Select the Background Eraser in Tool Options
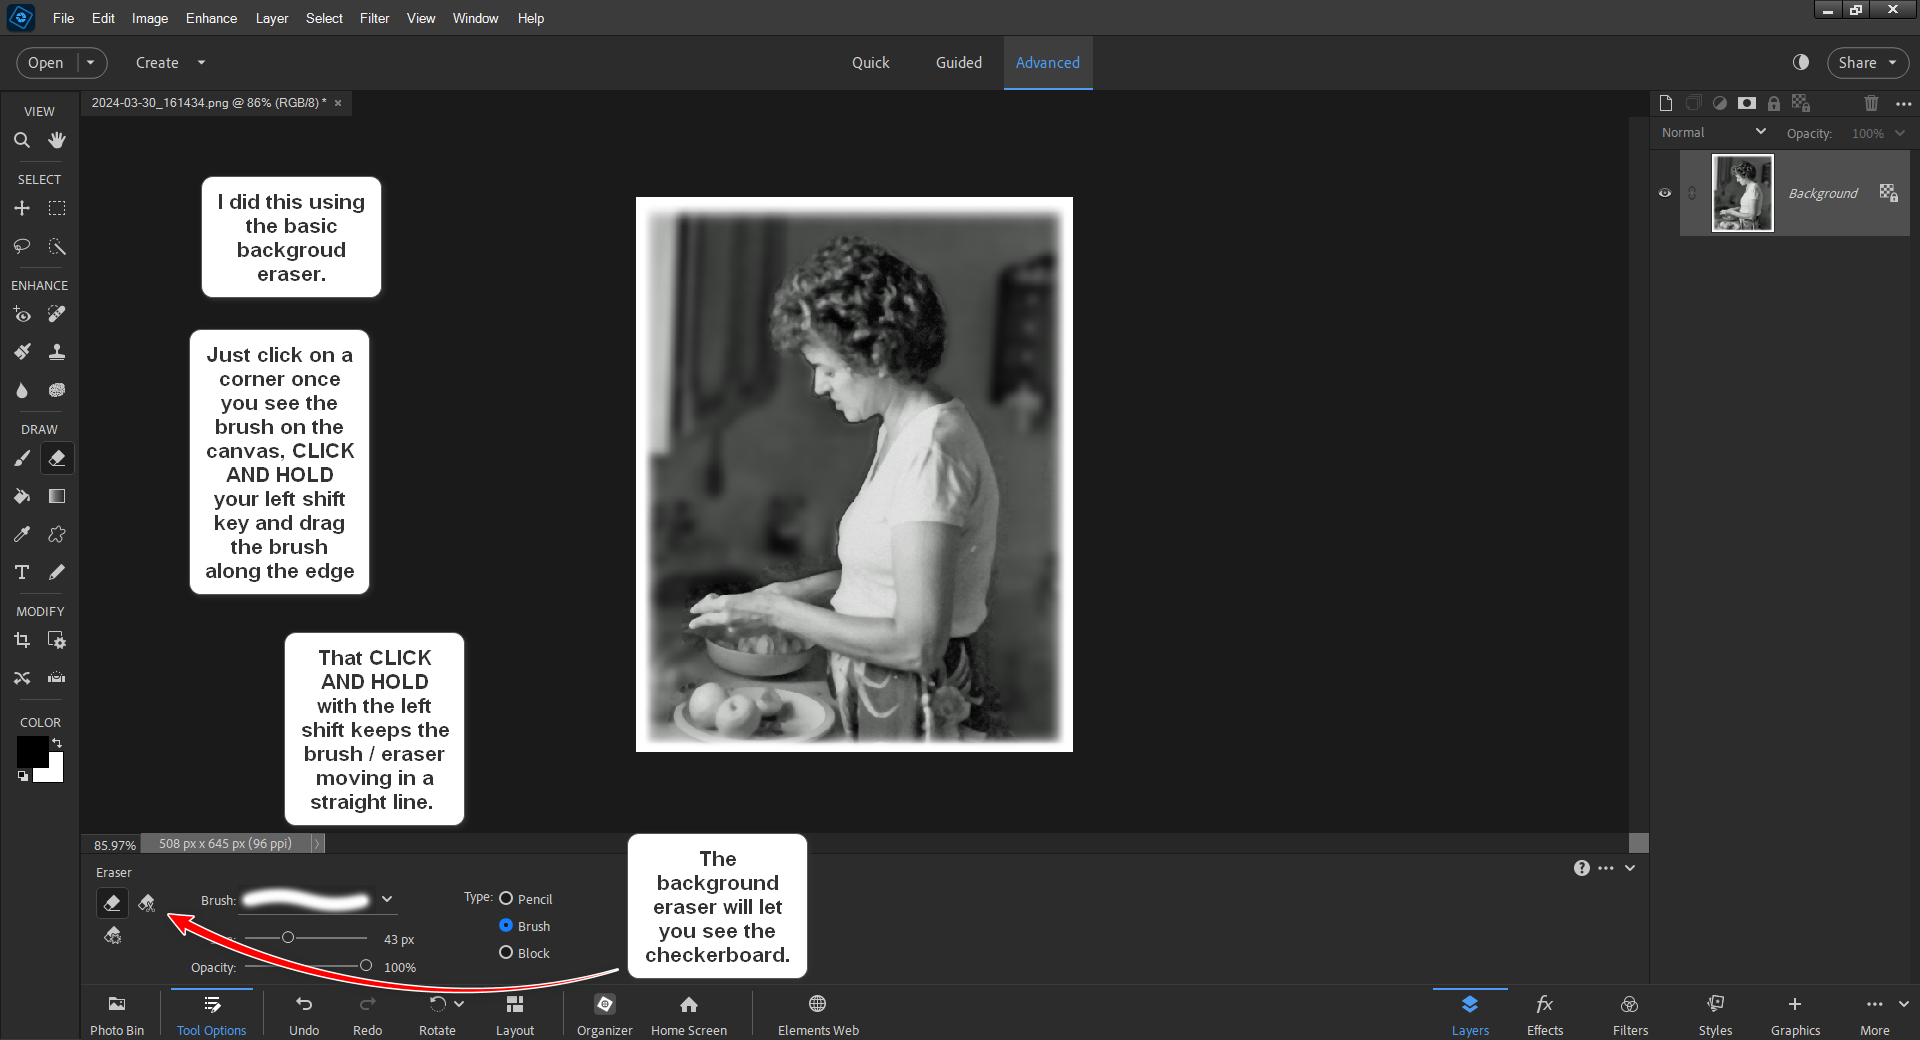The width and height of the screenshot is (1920, 1040). pos(146,902)
